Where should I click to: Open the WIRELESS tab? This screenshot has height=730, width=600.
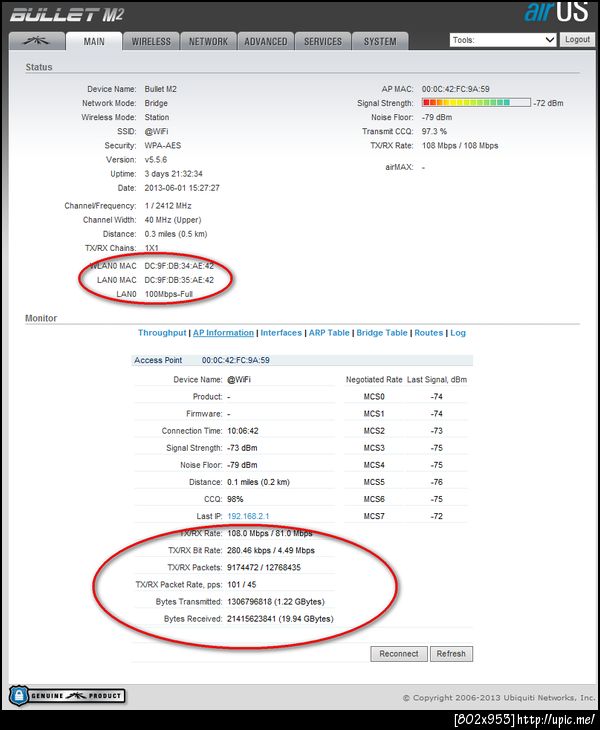coord(151,41)
